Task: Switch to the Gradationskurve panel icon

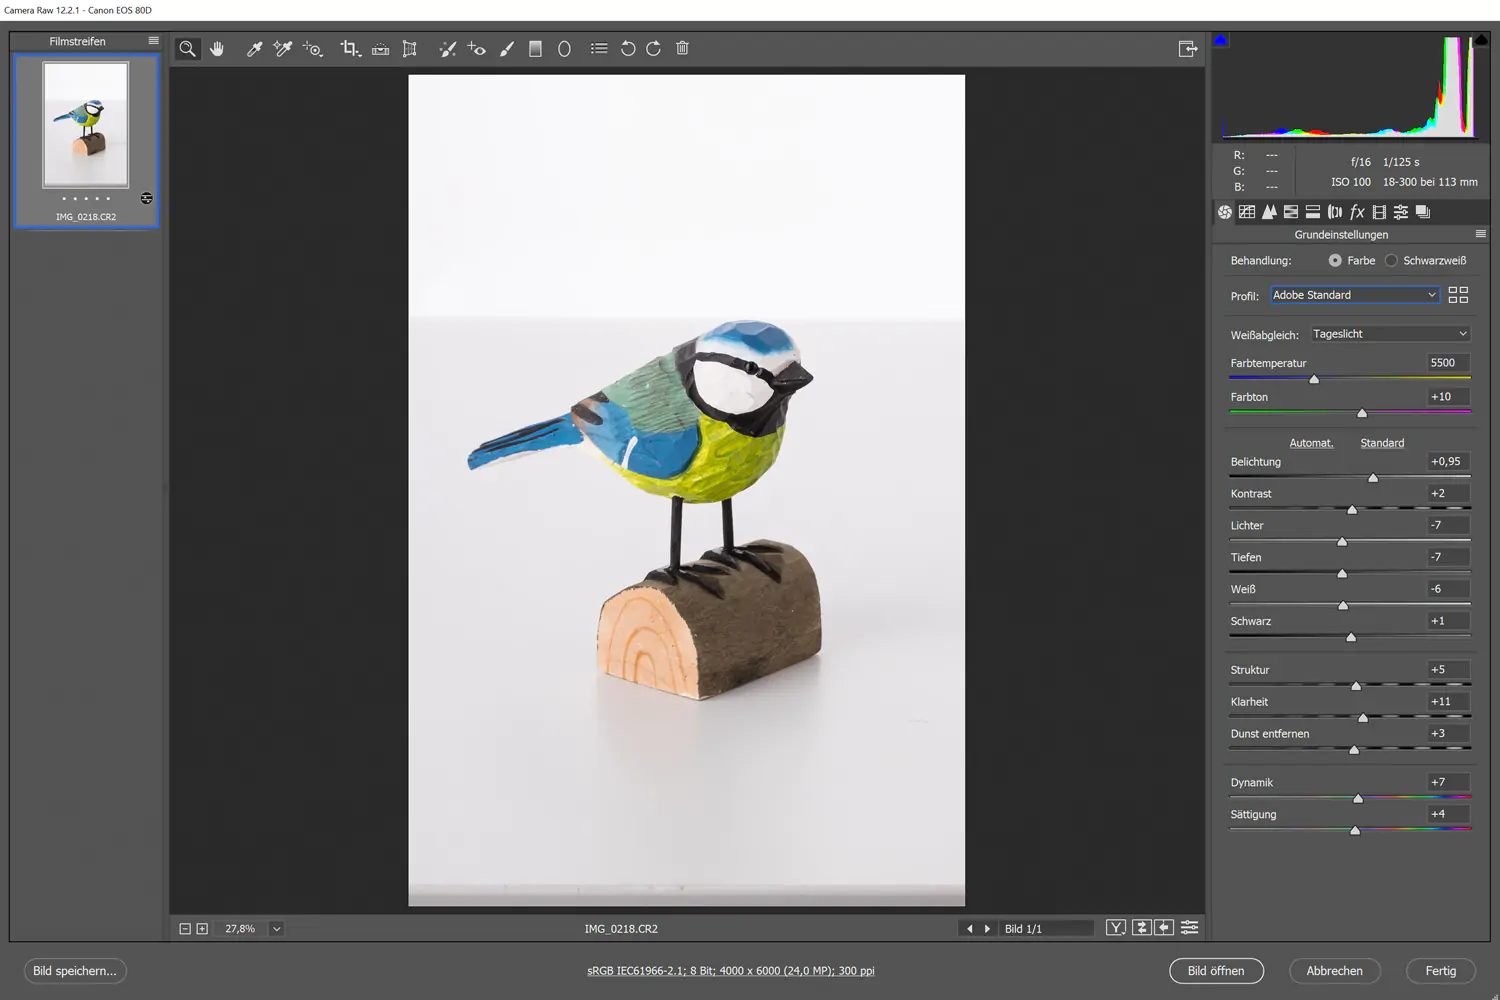Action: pyautogui.click(x=1247, y=211)
